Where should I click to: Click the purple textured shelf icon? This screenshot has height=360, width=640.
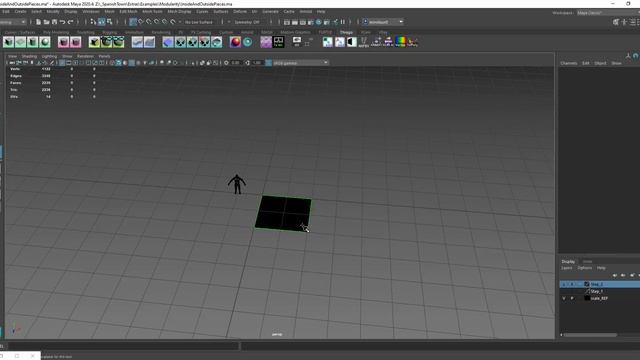(x=266, y=42)
